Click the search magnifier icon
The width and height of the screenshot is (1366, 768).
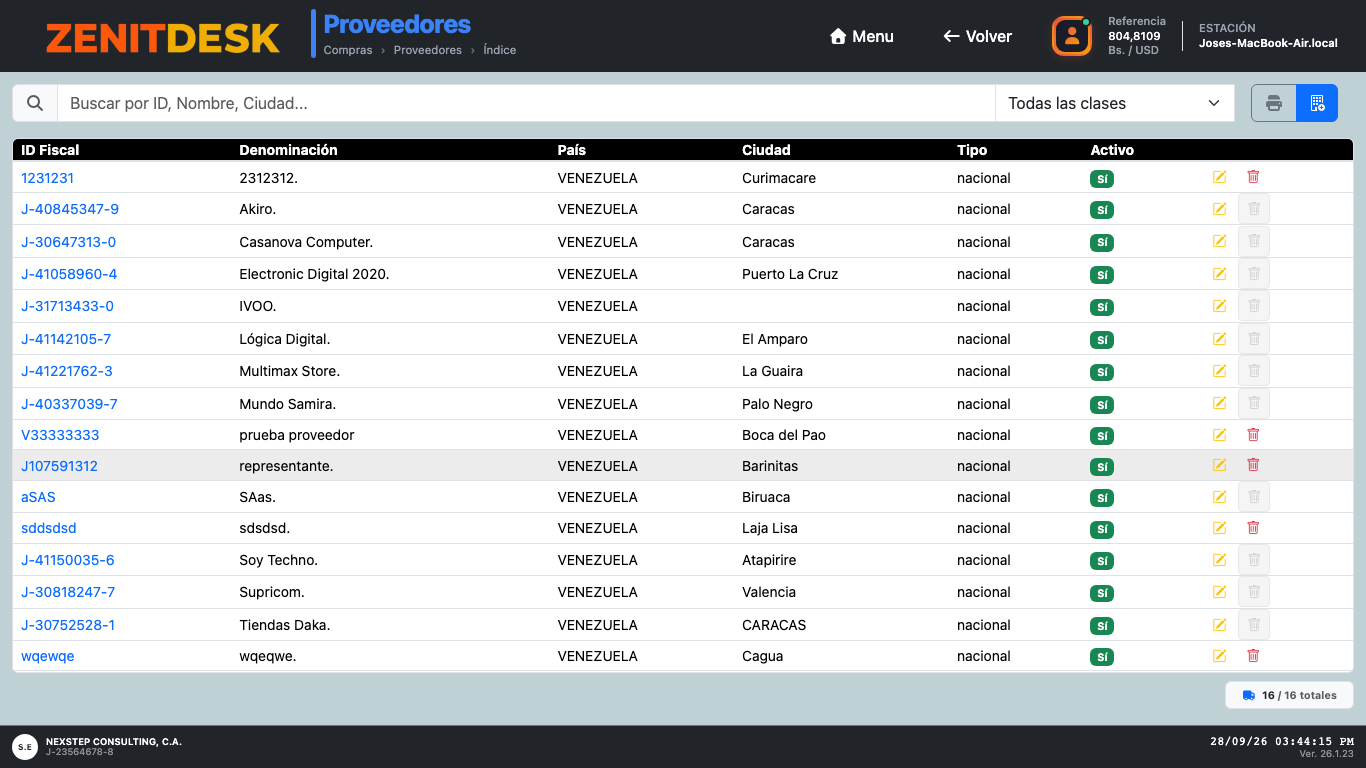point(35,103)
